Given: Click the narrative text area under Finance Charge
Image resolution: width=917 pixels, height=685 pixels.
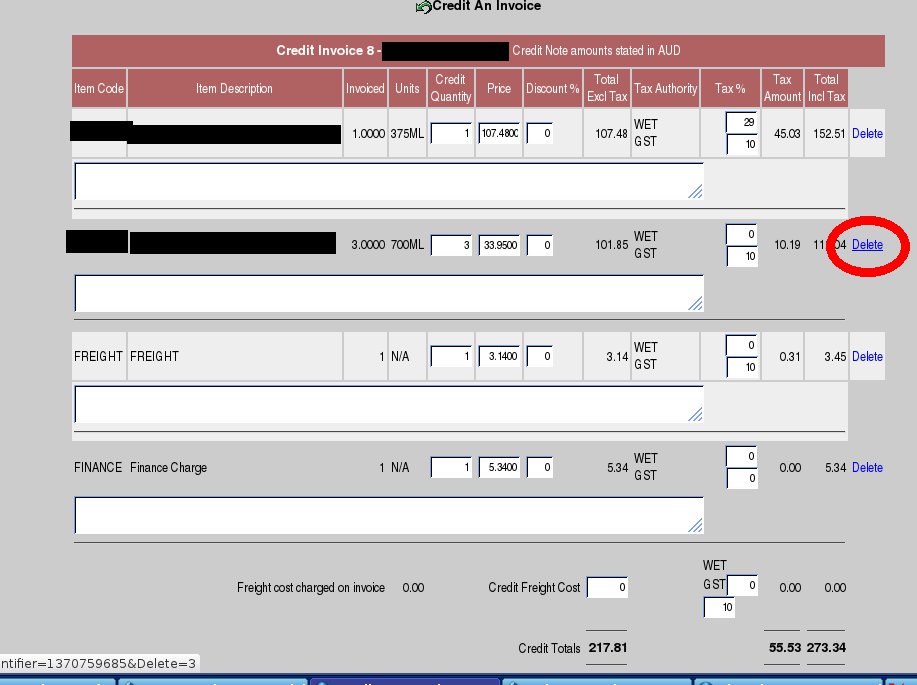Looking at the screenshot, I should pyautogui.click(x=389, y=514).
